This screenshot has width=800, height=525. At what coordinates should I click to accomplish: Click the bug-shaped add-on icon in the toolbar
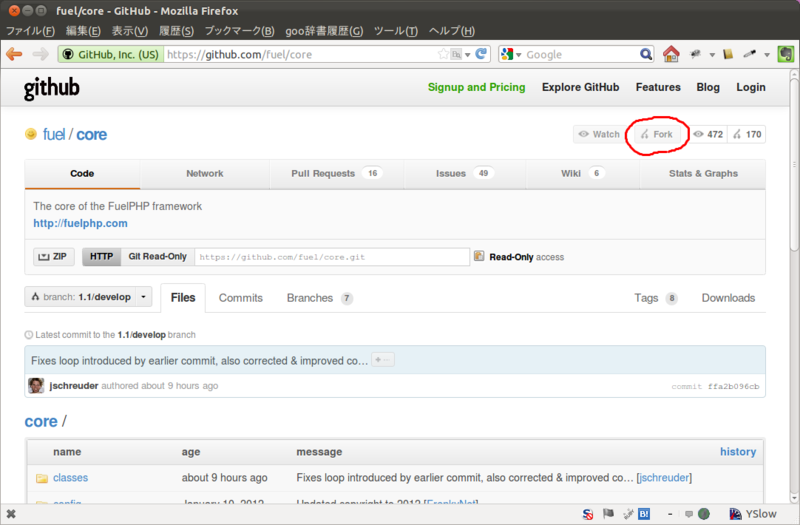point(695,54)
